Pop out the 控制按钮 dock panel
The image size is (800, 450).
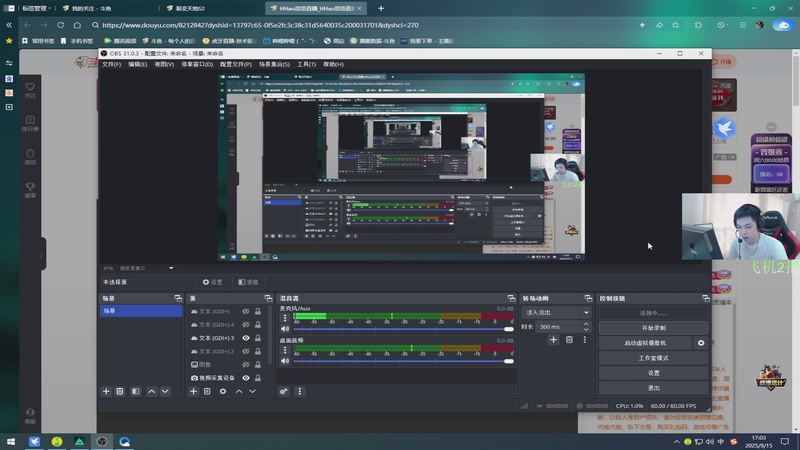click(x=706, y=298)
